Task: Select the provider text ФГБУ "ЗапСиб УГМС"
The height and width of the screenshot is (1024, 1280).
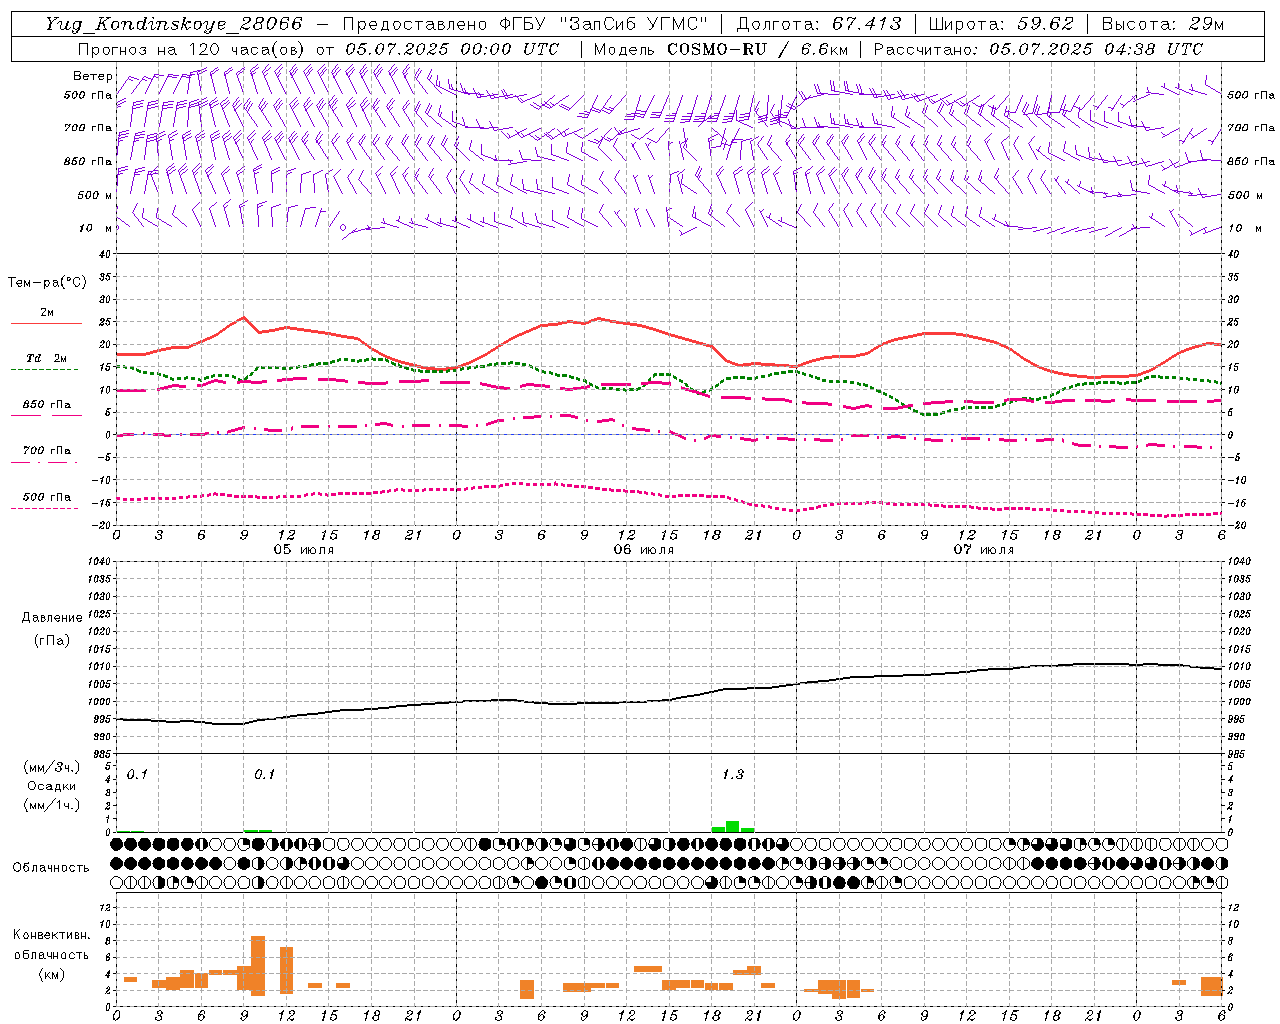Action: click(x=602, y=24)
